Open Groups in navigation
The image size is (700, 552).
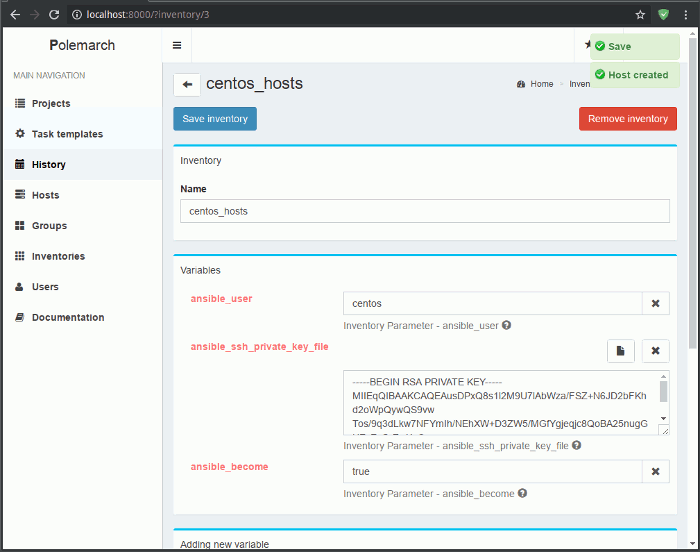coord(49,226)
